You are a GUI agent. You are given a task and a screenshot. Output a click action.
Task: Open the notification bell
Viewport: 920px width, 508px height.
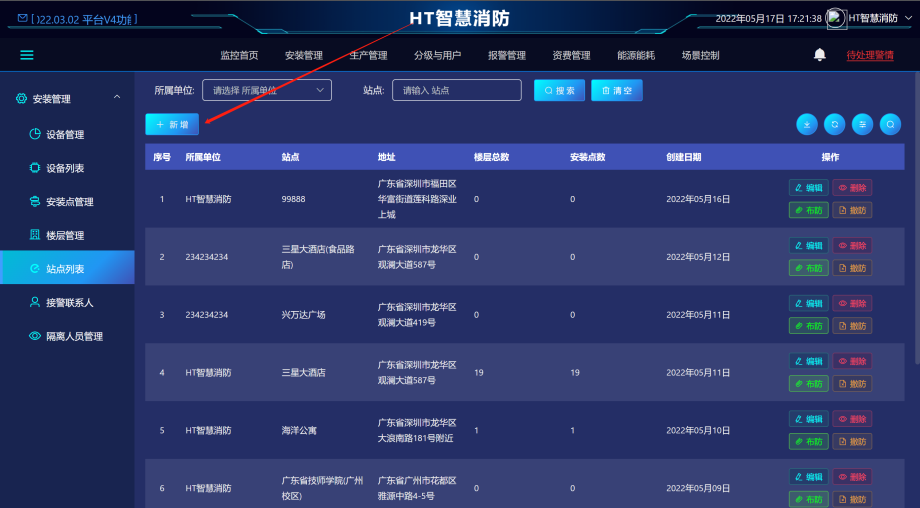(820, 55)
